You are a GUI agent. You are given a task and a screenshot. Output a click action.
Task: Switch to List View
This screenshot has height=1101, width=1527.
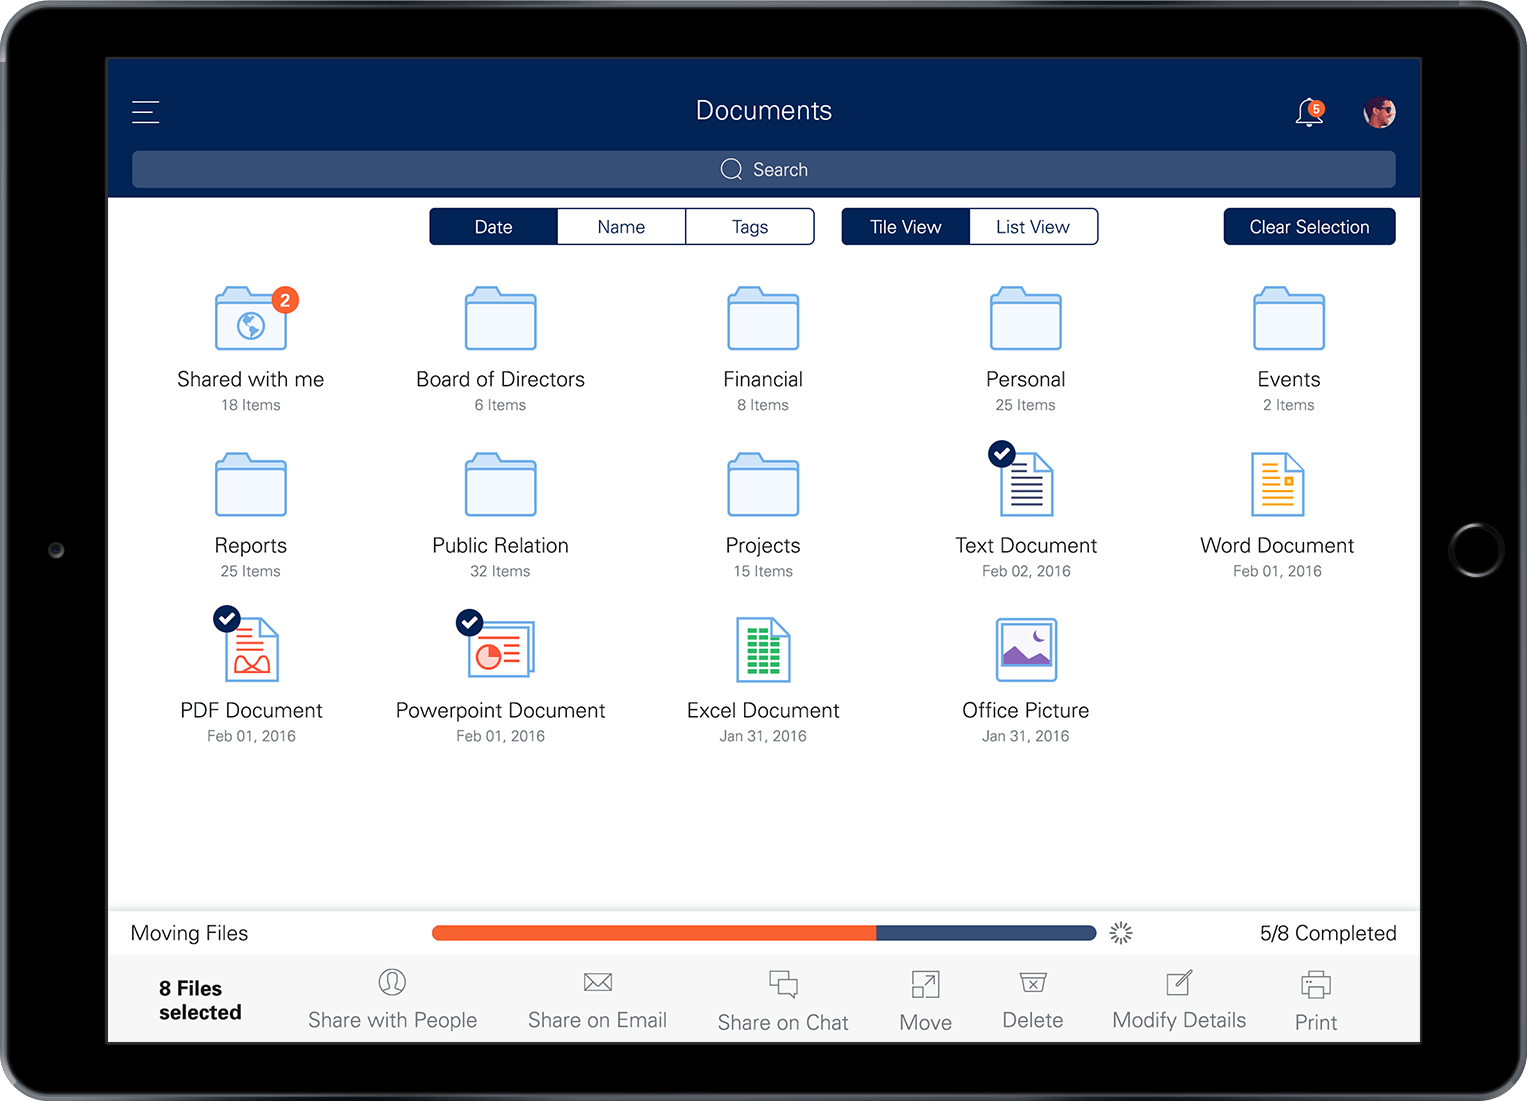point(1033,227)
